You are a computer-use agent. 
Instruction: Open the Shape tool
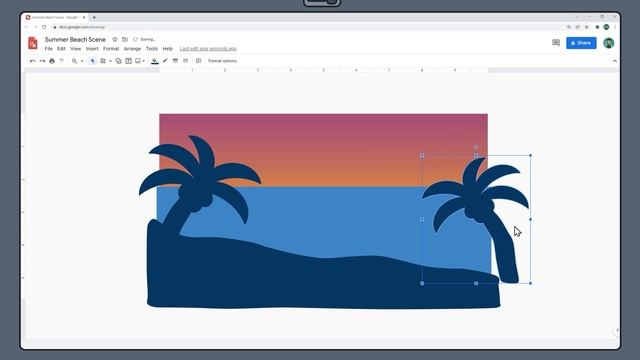[118, 61]
